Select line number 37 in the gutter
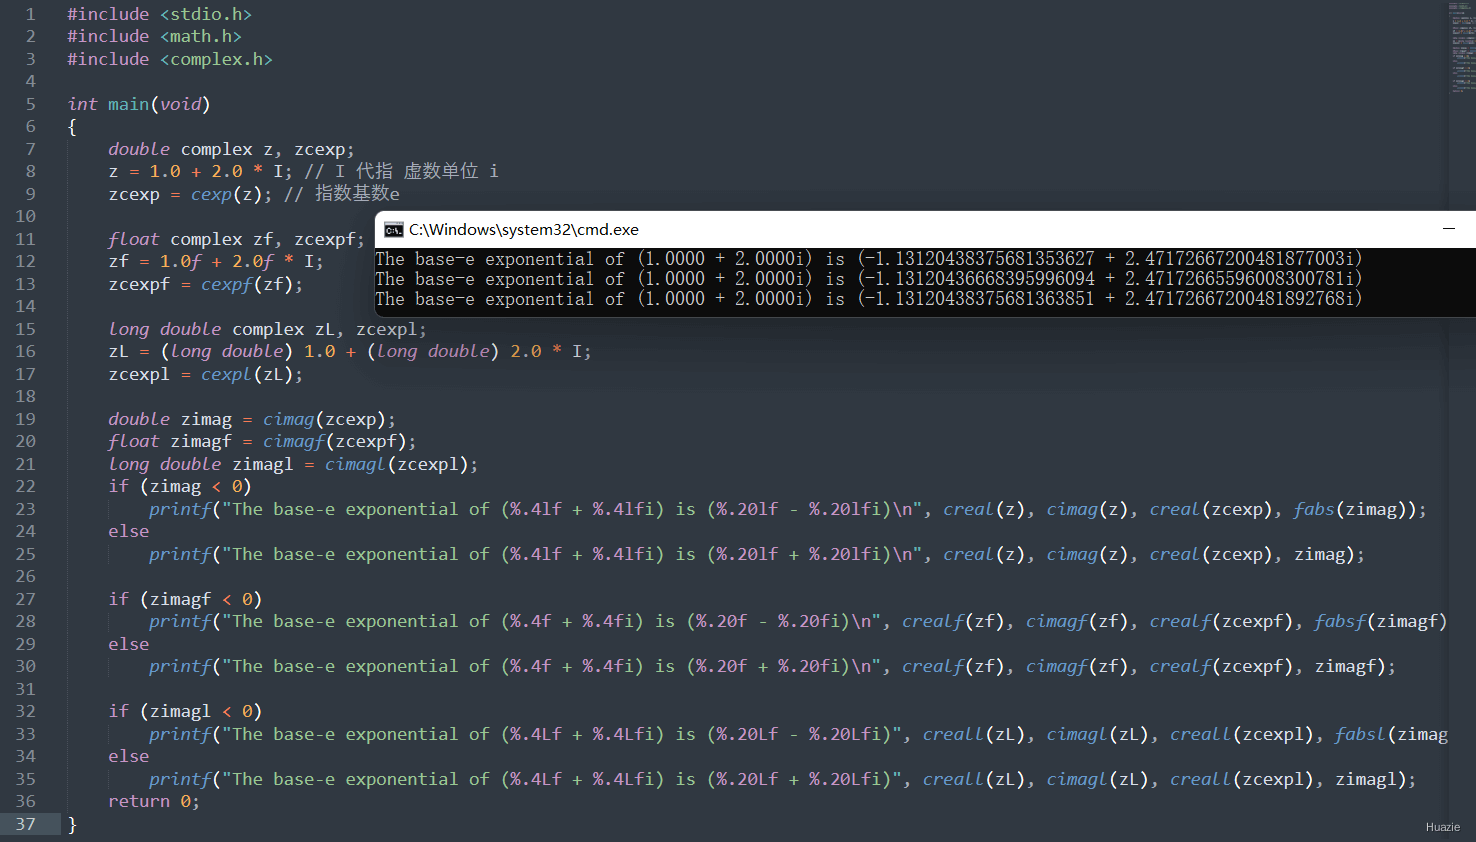Viewport: 1476px width, 842px height. (x=25, y=824)
